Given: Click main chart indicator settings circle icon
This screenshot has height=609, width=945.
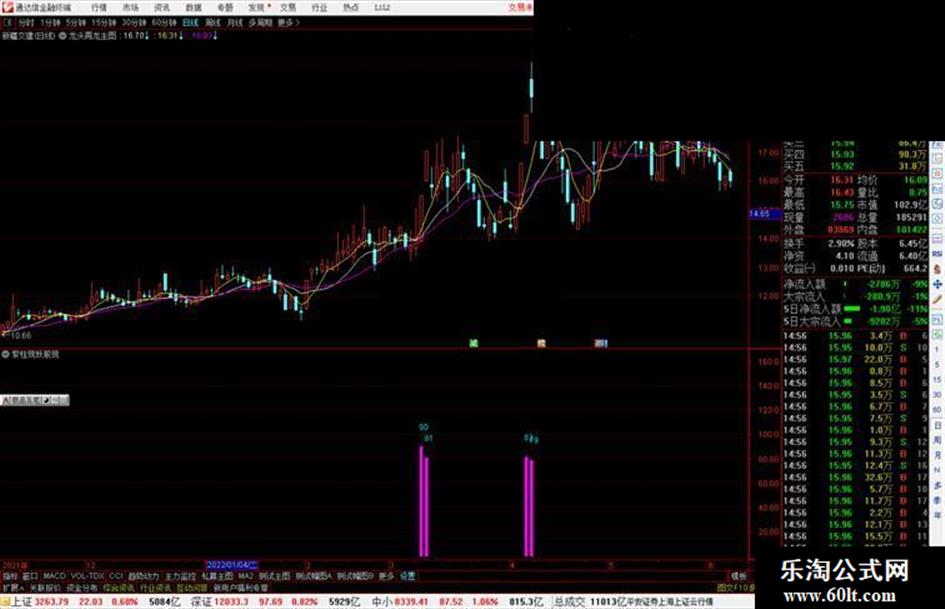Looking at the screenshot, I should point(63,36).
